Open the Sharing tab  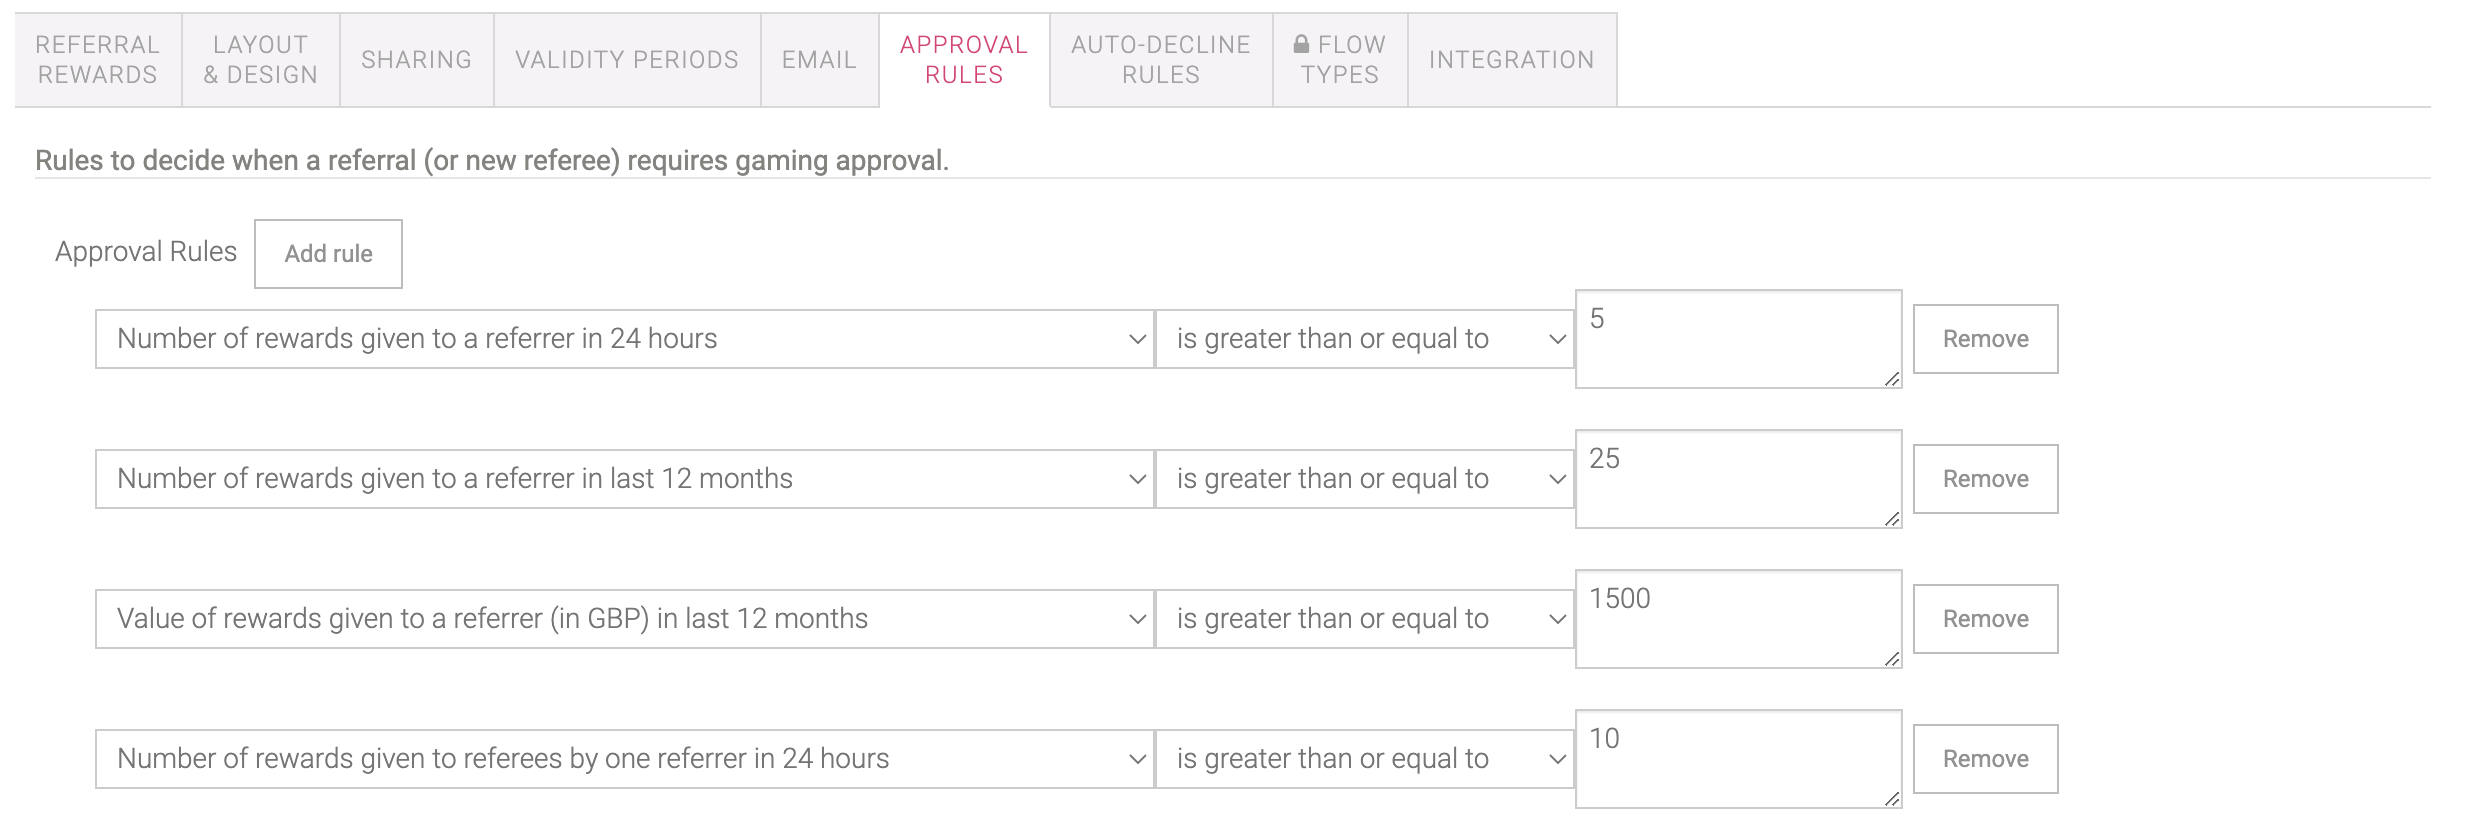pos(417,60)
